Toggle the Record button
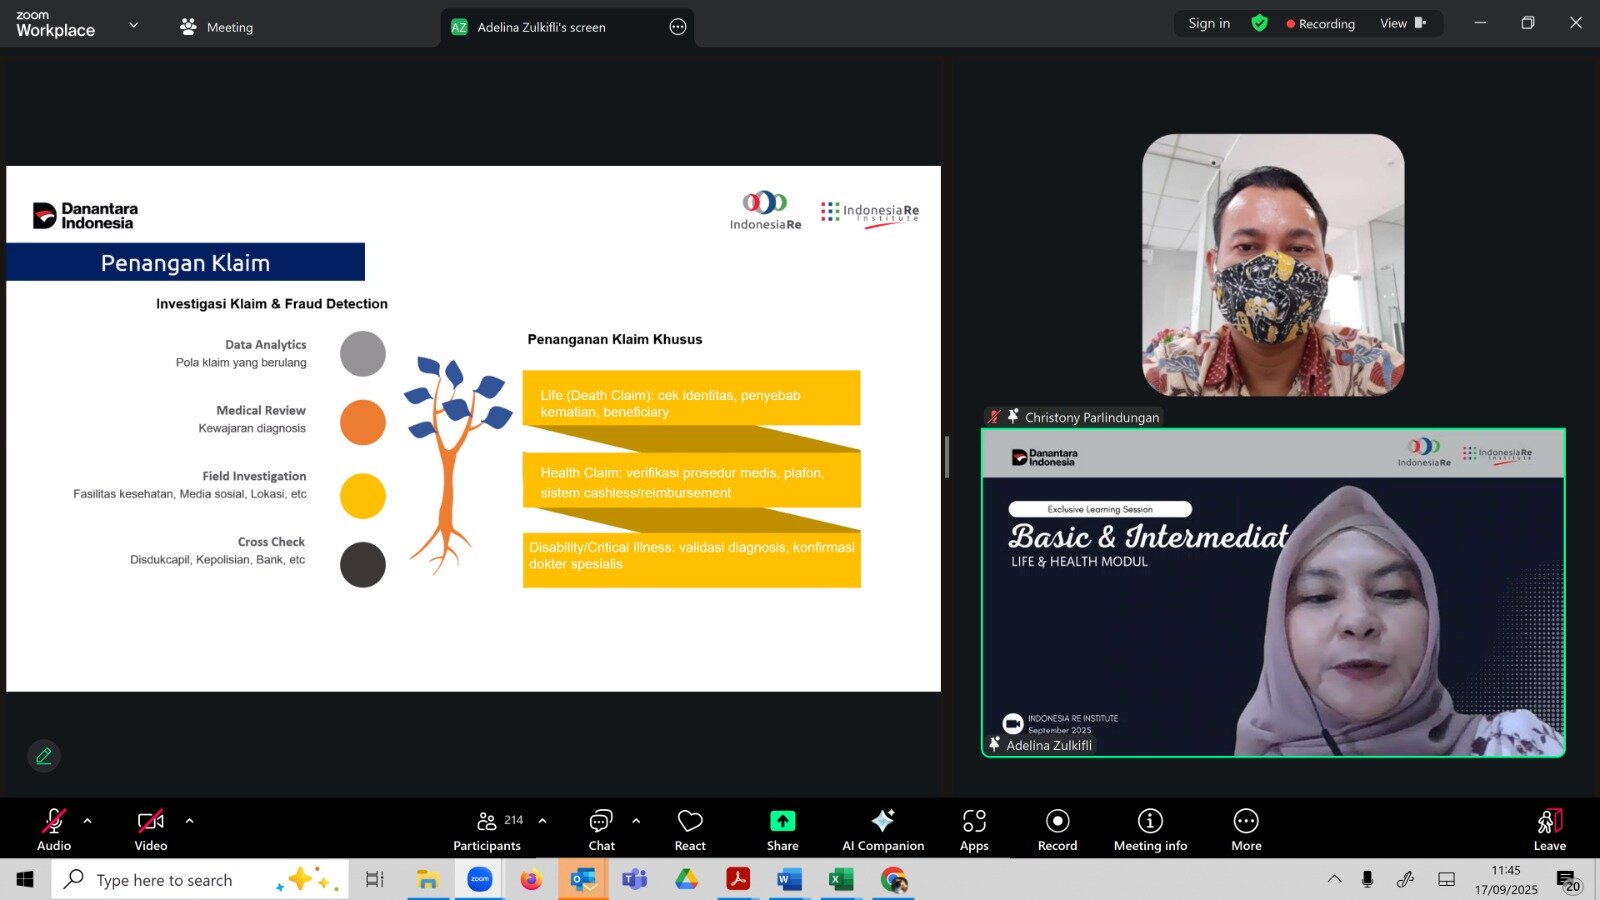Image resolution: width=1600 pixels, height=900 pixels. coord(1057,830)
